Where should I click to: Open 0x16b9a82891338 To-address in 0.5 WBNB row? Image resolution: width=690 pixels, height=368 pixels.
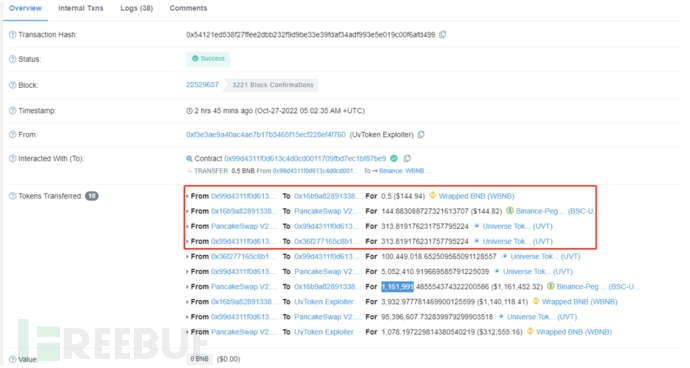click(x=328, y=196)
